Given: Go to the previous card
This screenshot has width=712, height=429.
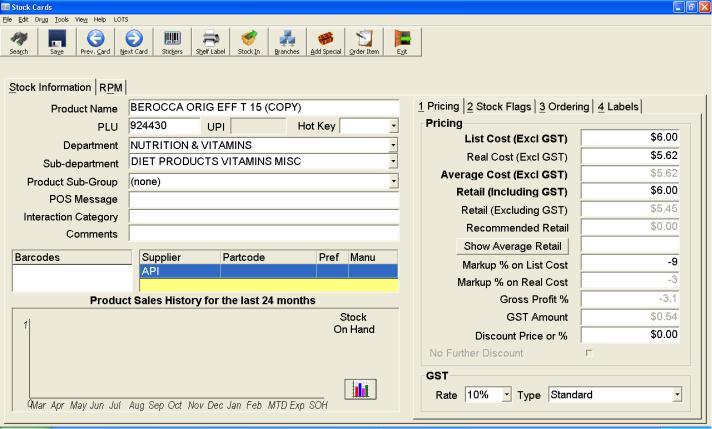Looking at the screenshot, I should [x=93, y=42].
